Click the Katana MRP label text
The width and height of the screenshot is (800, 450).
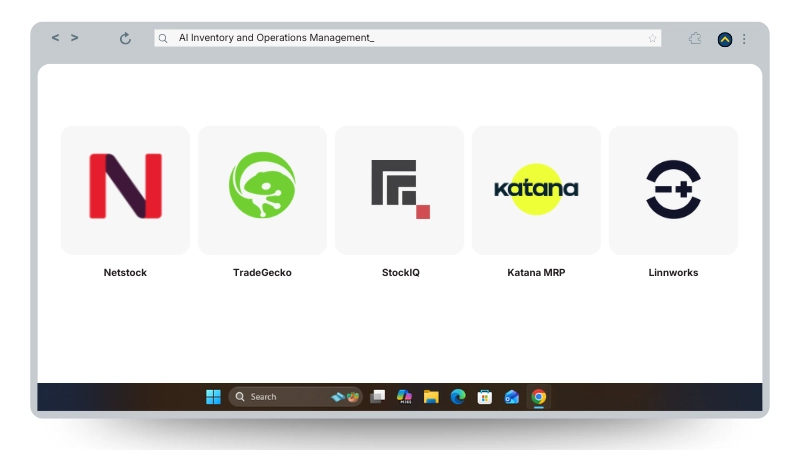(536, 272)
